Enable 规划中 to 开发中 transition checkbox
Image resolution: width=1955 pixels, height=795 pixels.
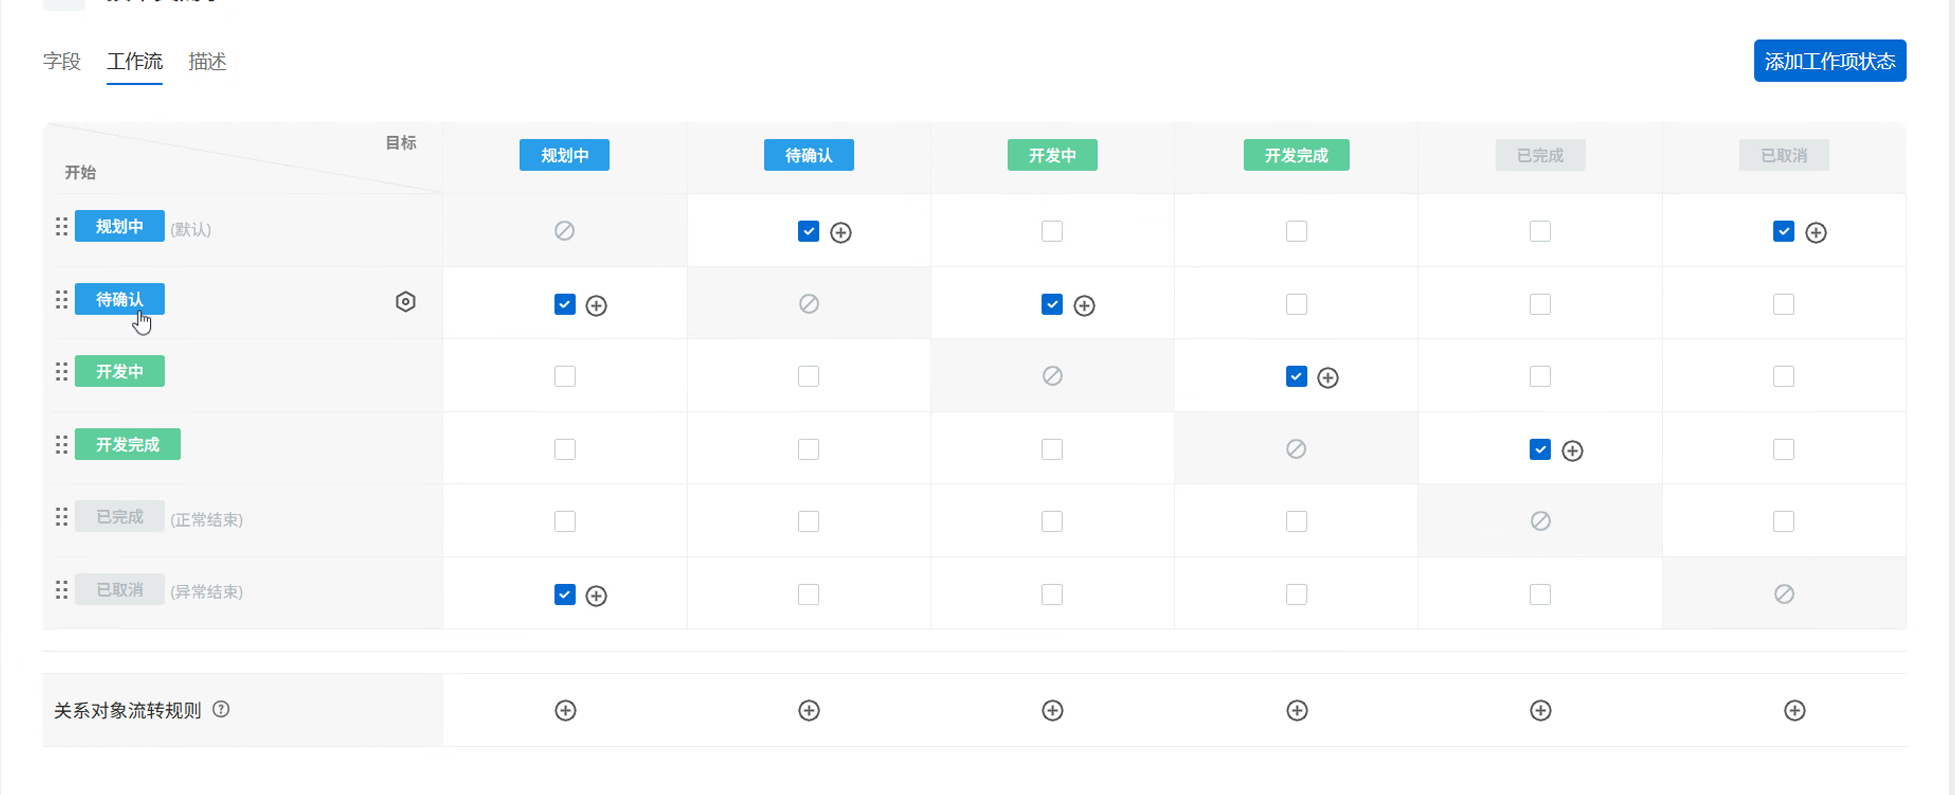click(x=1052, y=231)
